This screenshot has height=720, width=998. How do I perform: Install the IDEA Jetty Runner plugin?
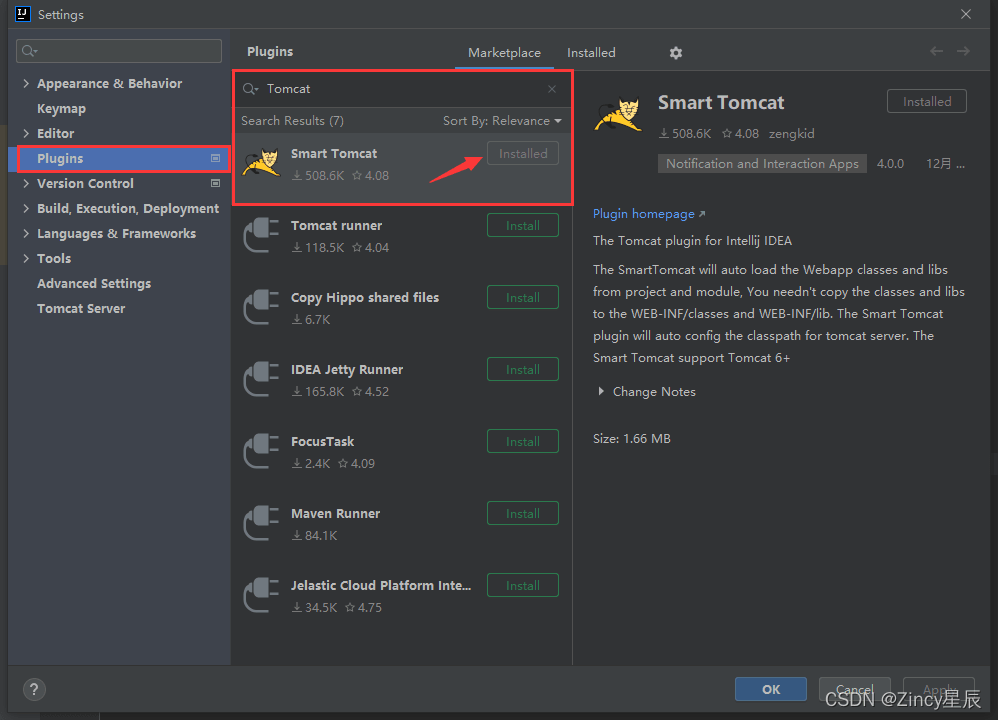pyautogui.click(x=523, y=369)
